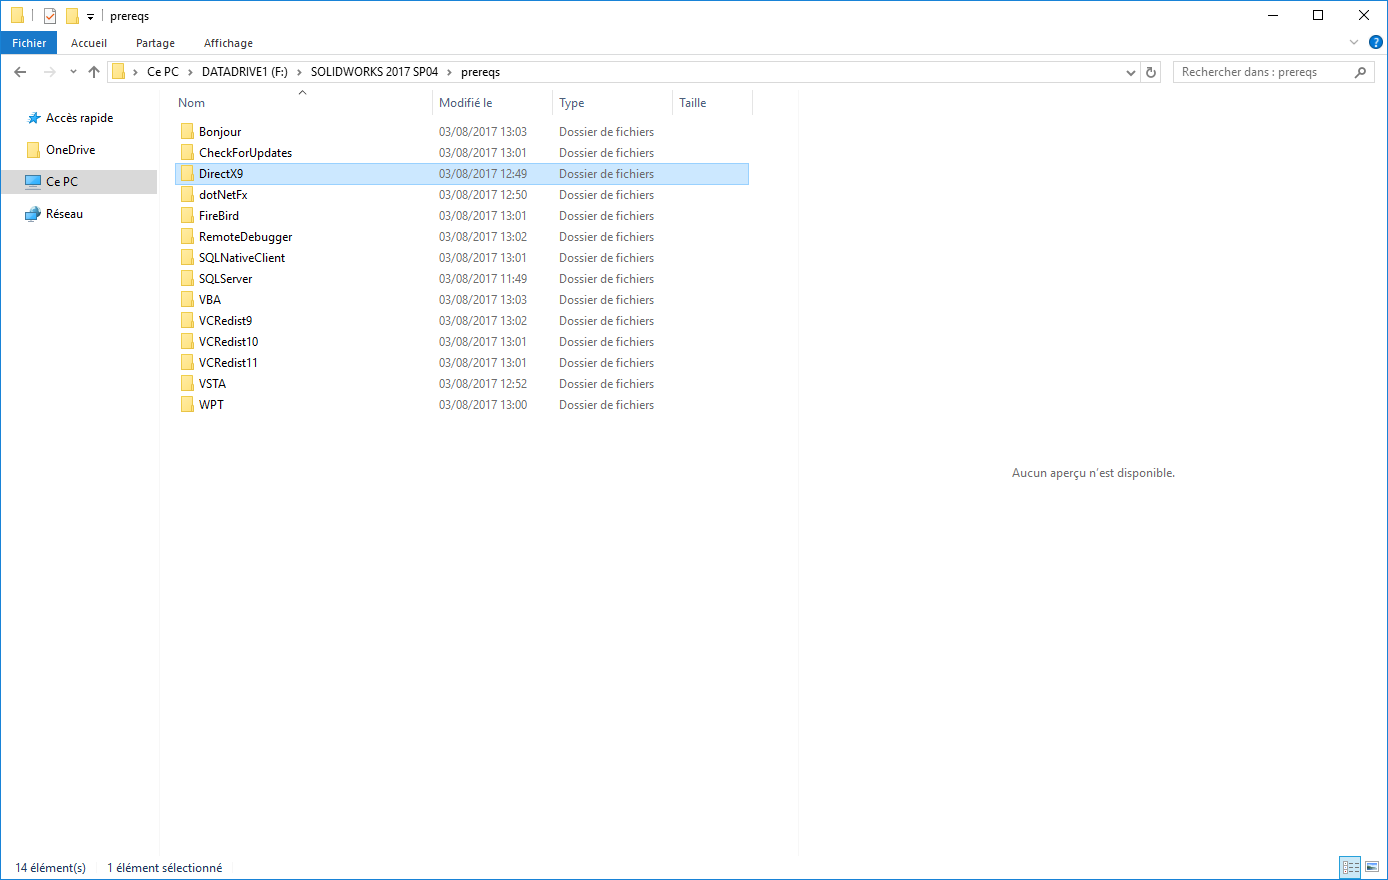Expand chevron after Ce PC breadcrumb
Screen dimensions: 1388x880
point(190,72)
